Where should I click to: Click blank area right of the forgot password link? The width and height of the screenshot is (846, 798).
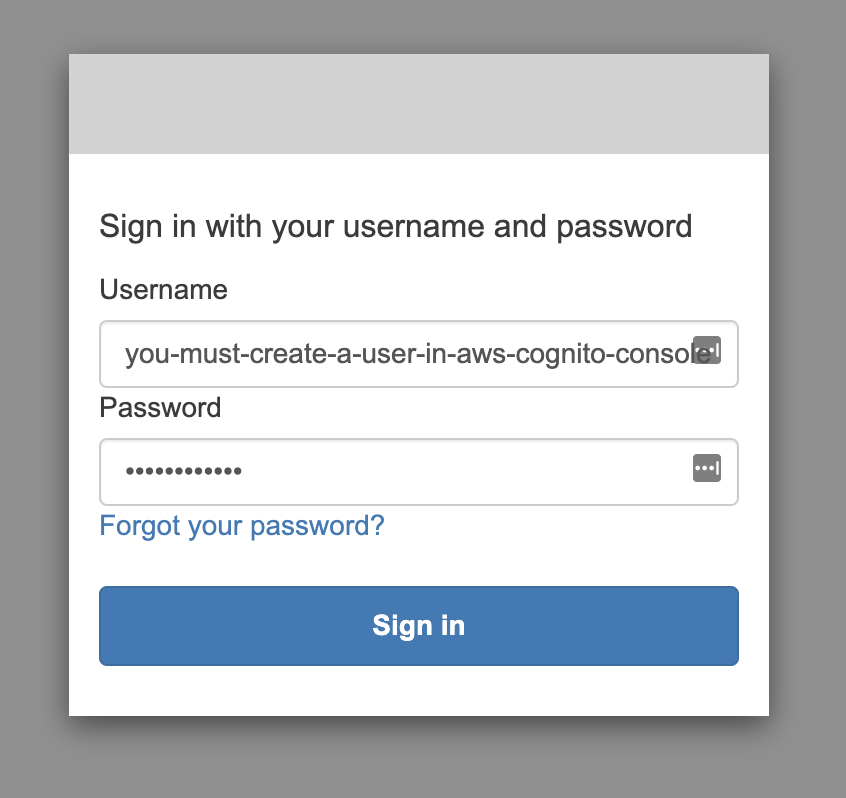click(x=560, y=526)
